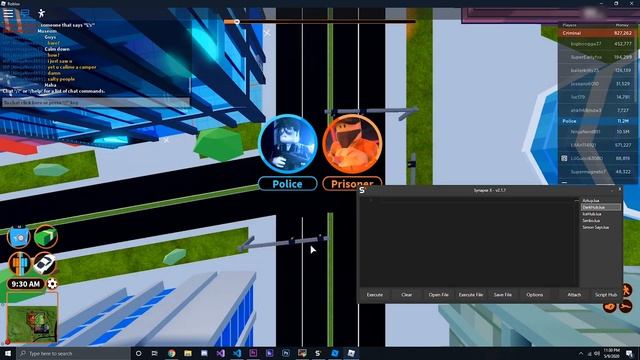Click the orange crawl action icon
The width and height of the screenshot is (640, 360).
(626, 306)
